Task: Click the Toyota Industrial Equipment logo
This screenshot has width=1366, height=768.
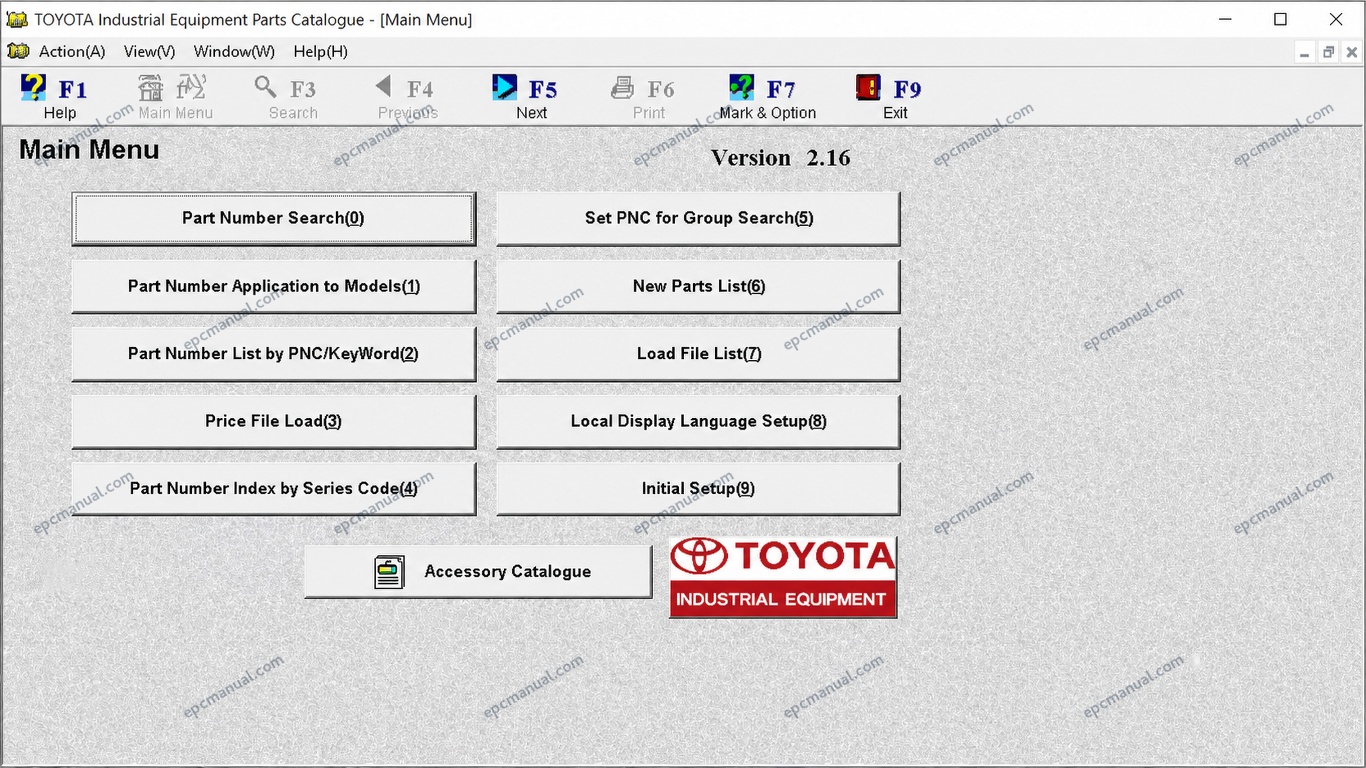Action: click(x=783, y=577)
